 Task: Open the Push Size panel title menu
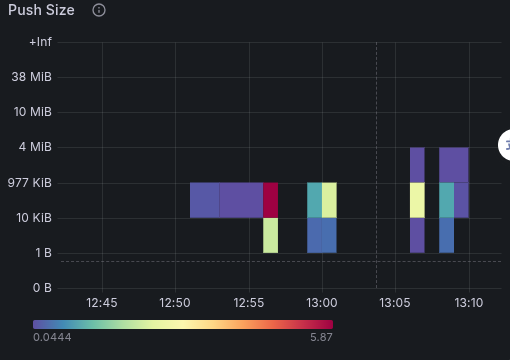click(41, 10)
